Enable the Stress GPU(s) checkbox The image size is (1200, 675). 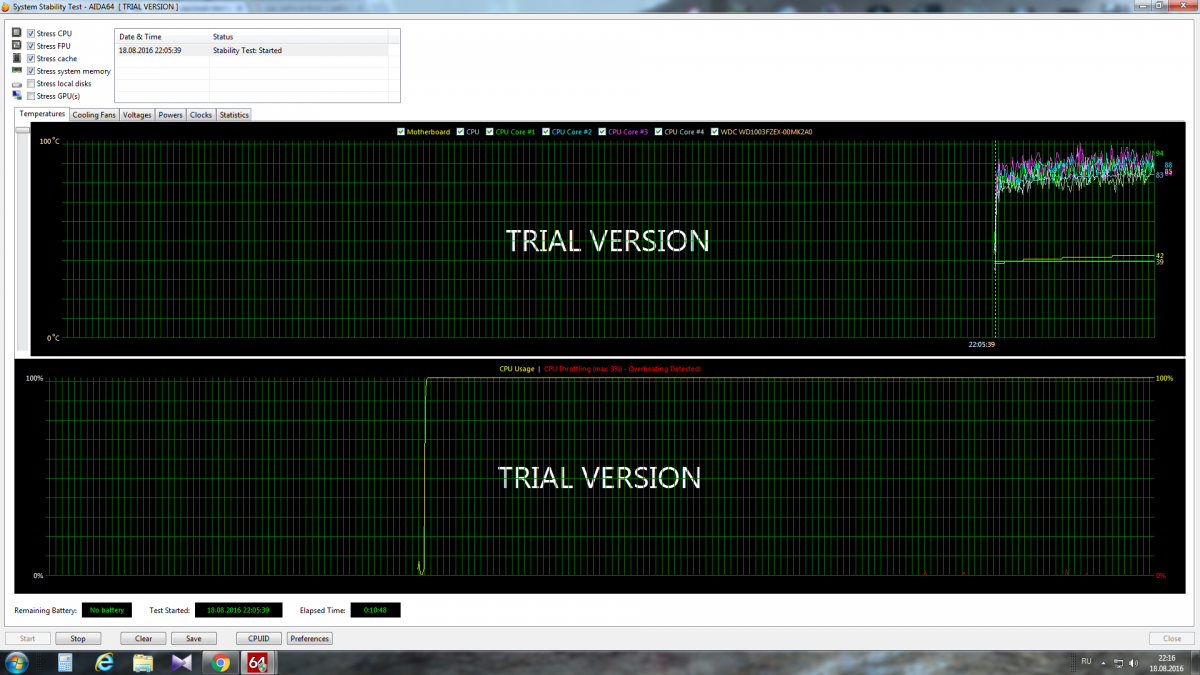pos(30,96)
